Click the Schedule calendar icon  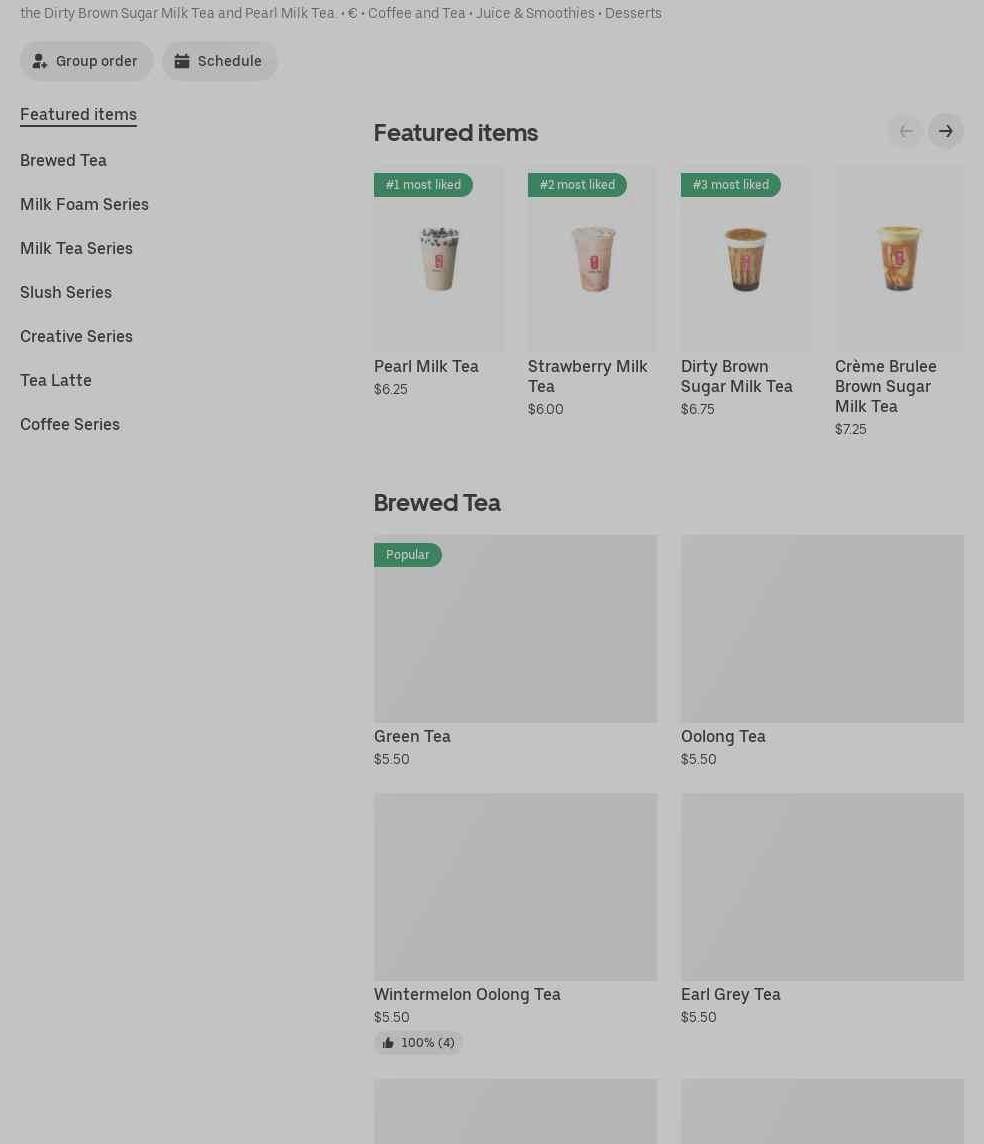(182, 61)
